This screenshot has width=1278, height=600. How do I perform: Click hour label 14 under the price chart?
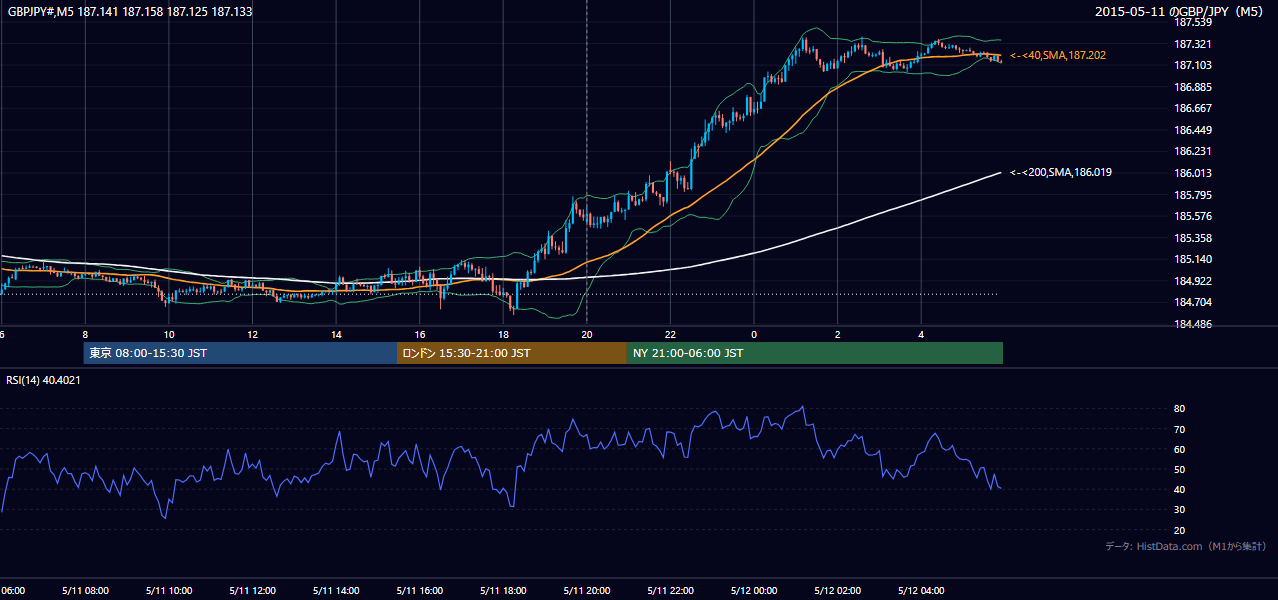pos(336,334)
